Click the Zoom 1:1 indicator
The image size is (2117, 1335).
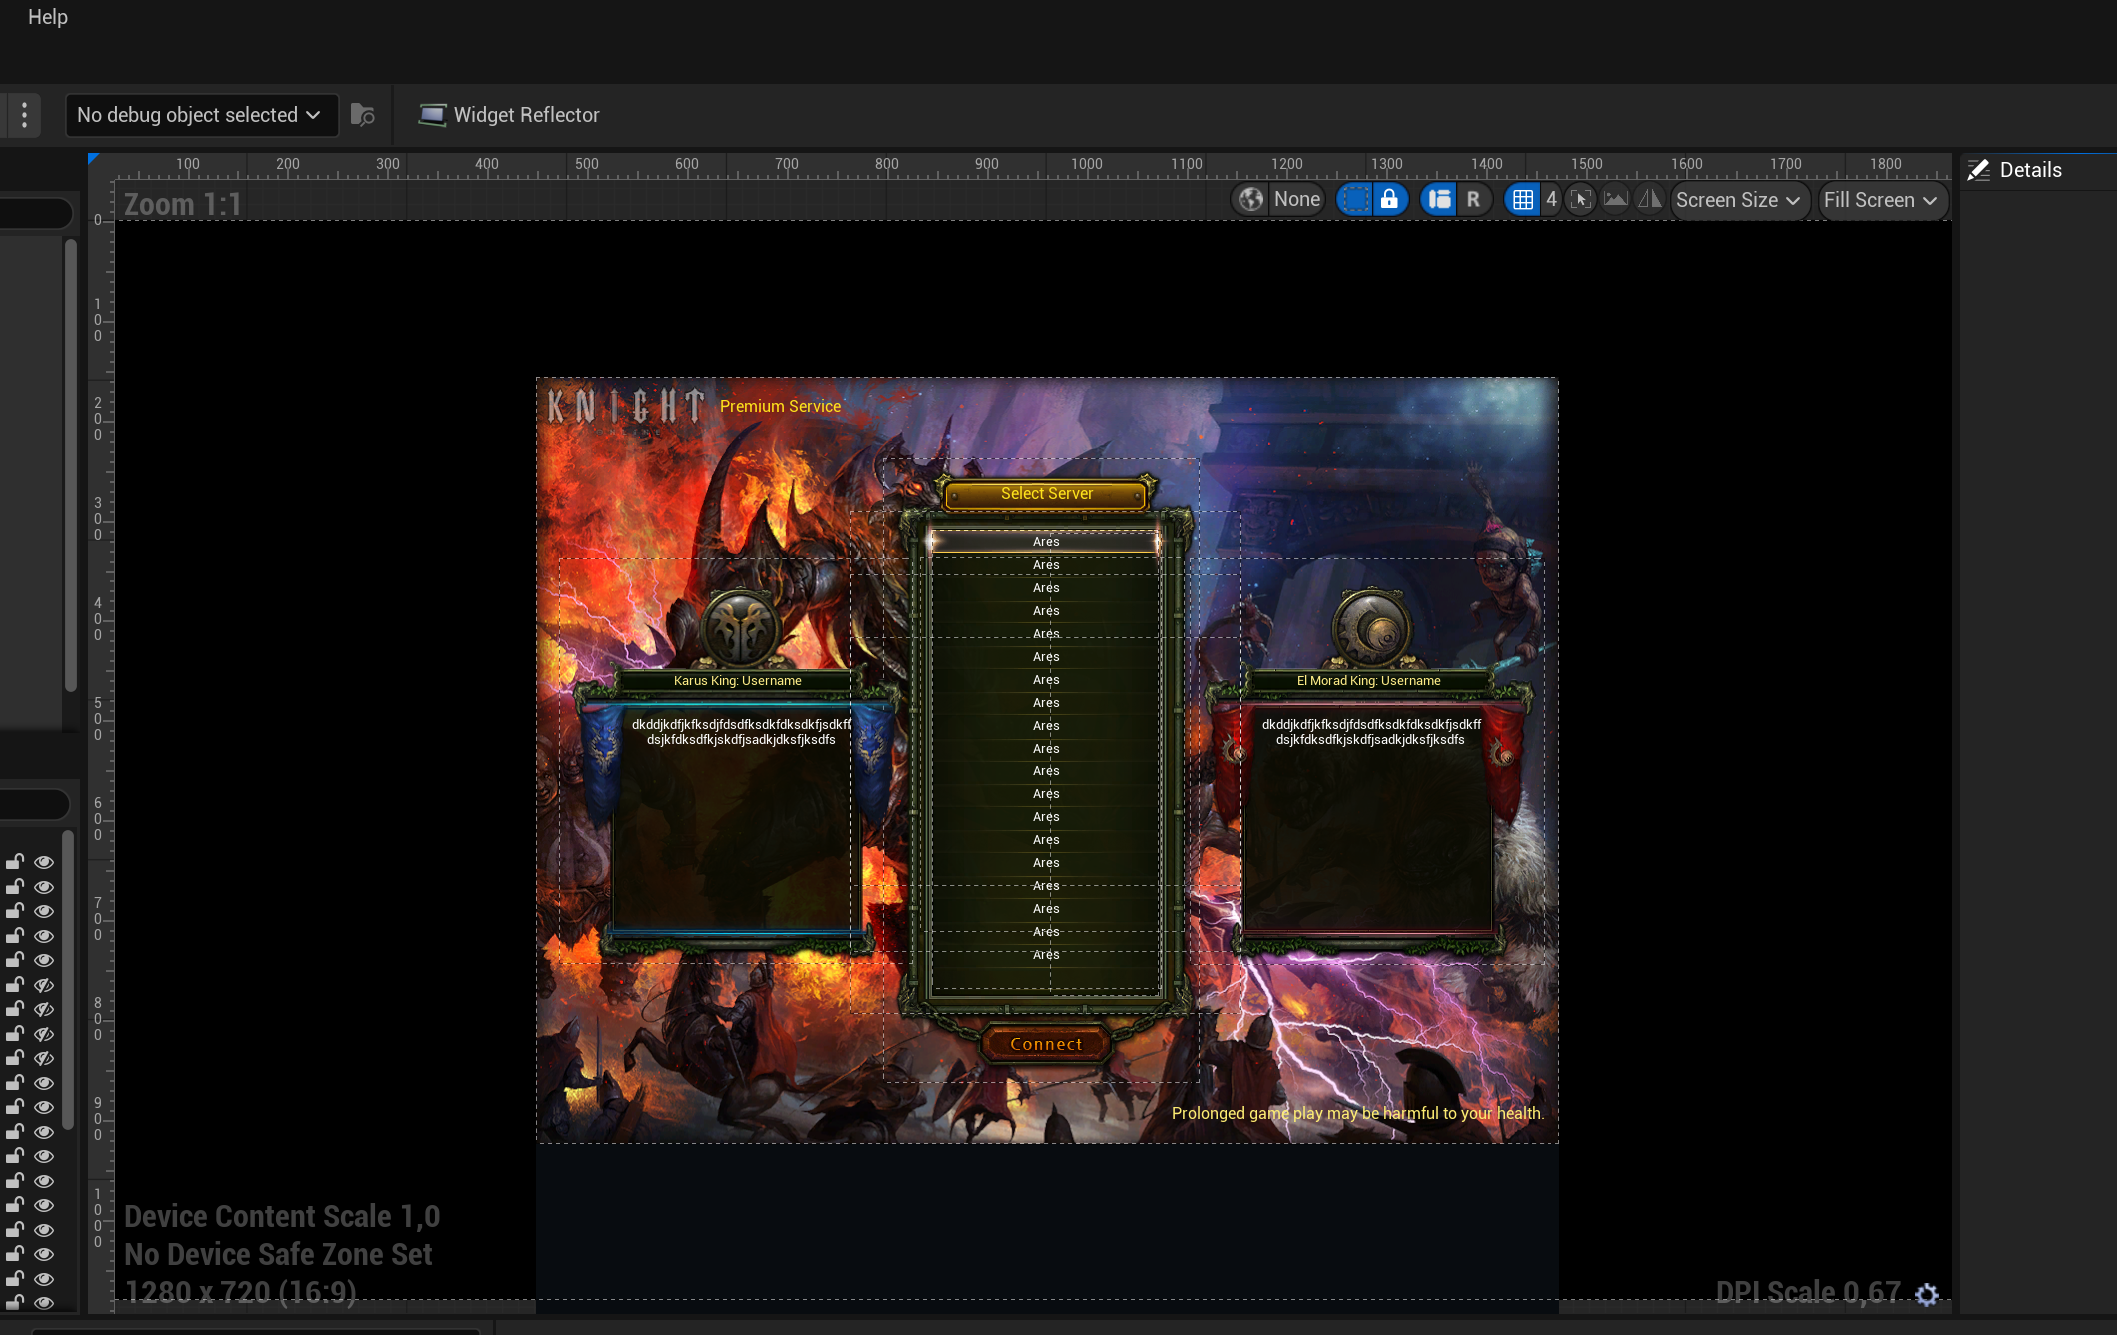coord(183,204)
